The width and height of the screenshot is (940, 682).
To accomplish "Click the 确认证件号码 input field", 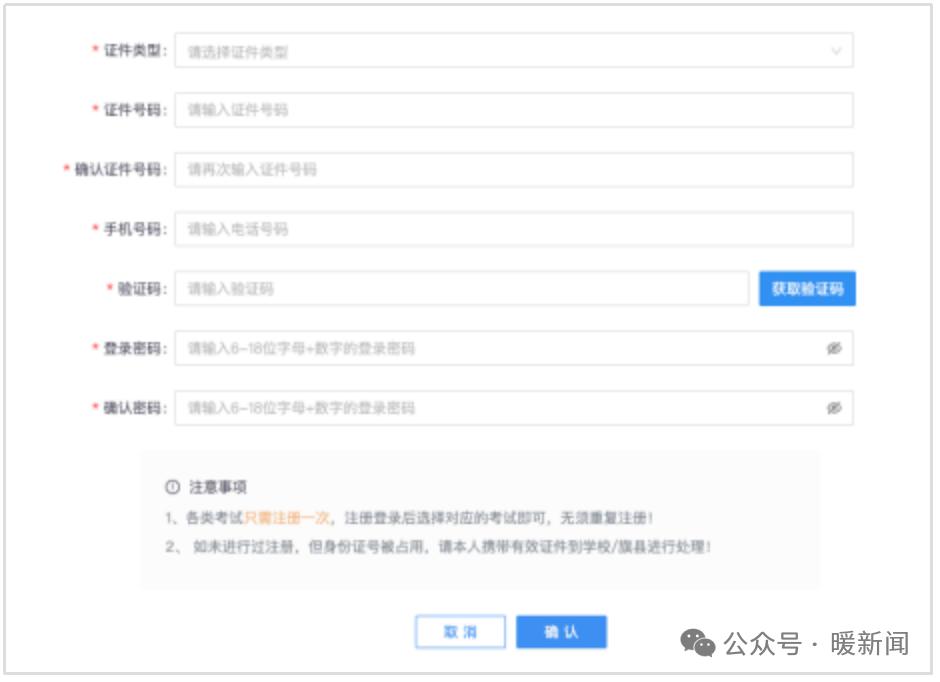I will pyautogui.click(x=515, y=170).
